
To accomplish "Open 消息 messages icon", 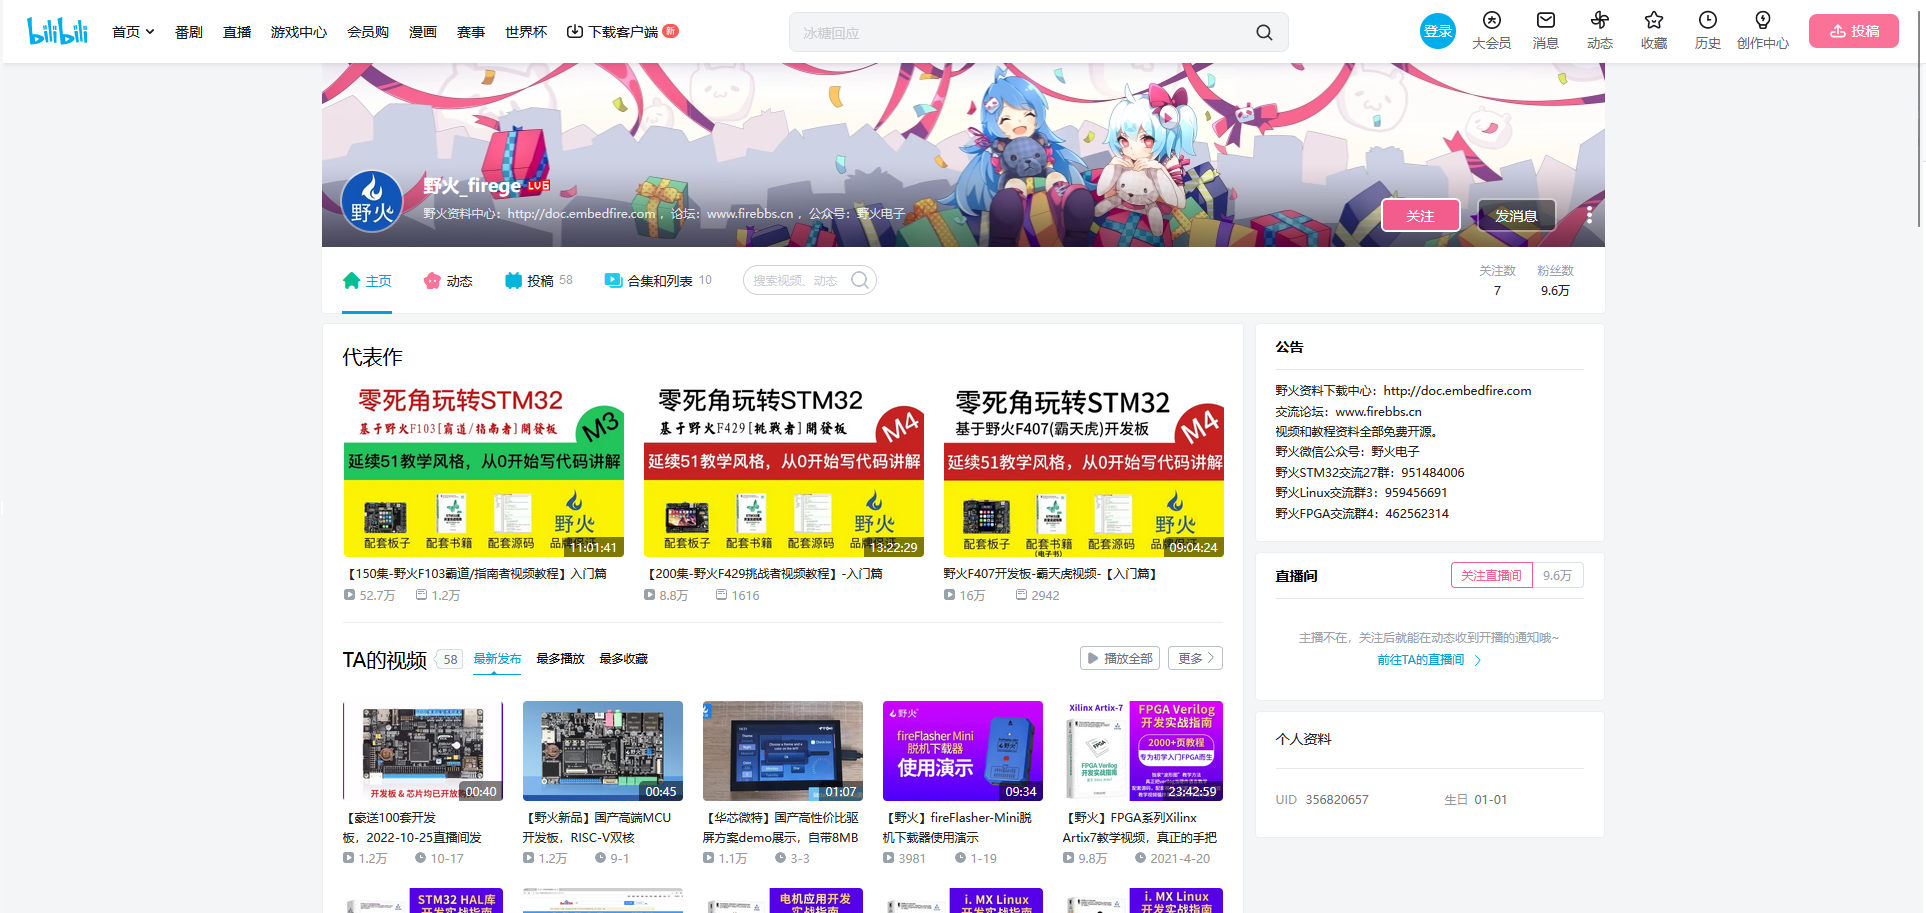I will 1546,31.
